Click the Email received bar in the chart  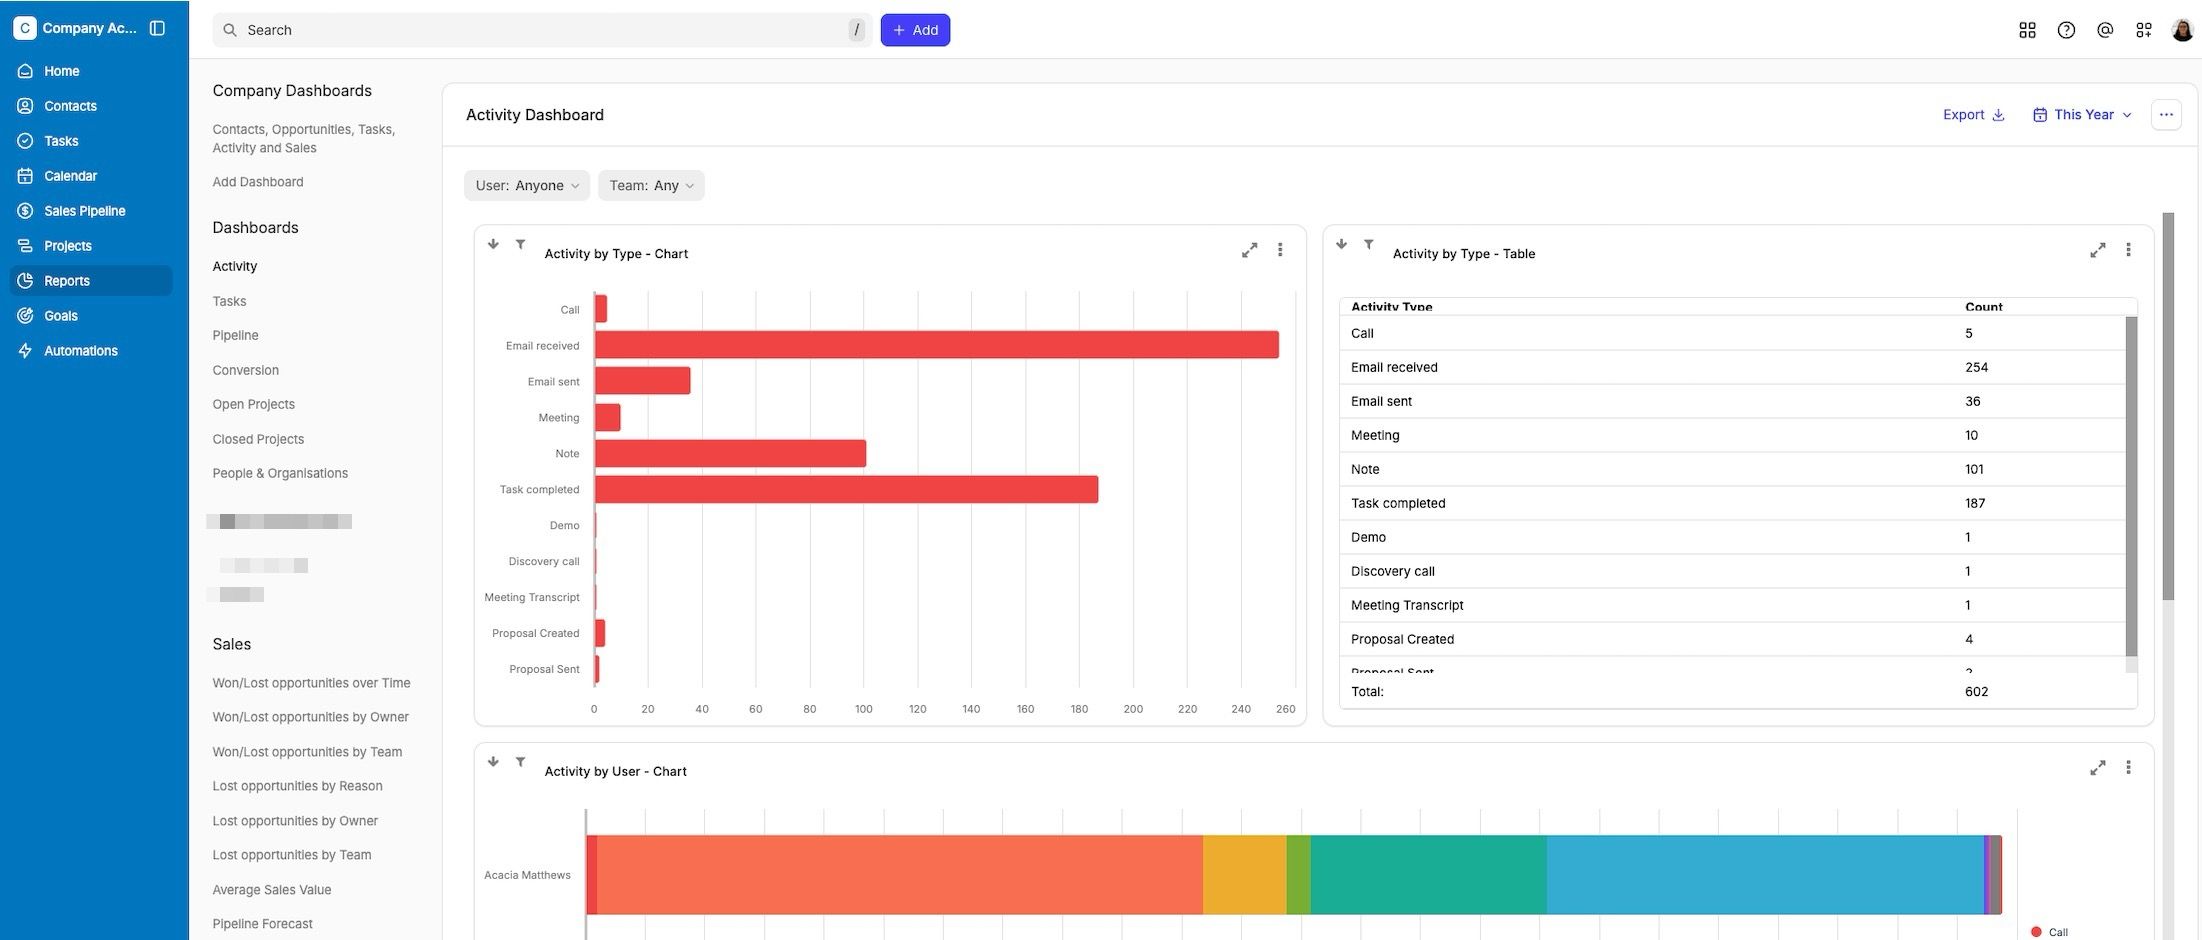pos(936,345)
